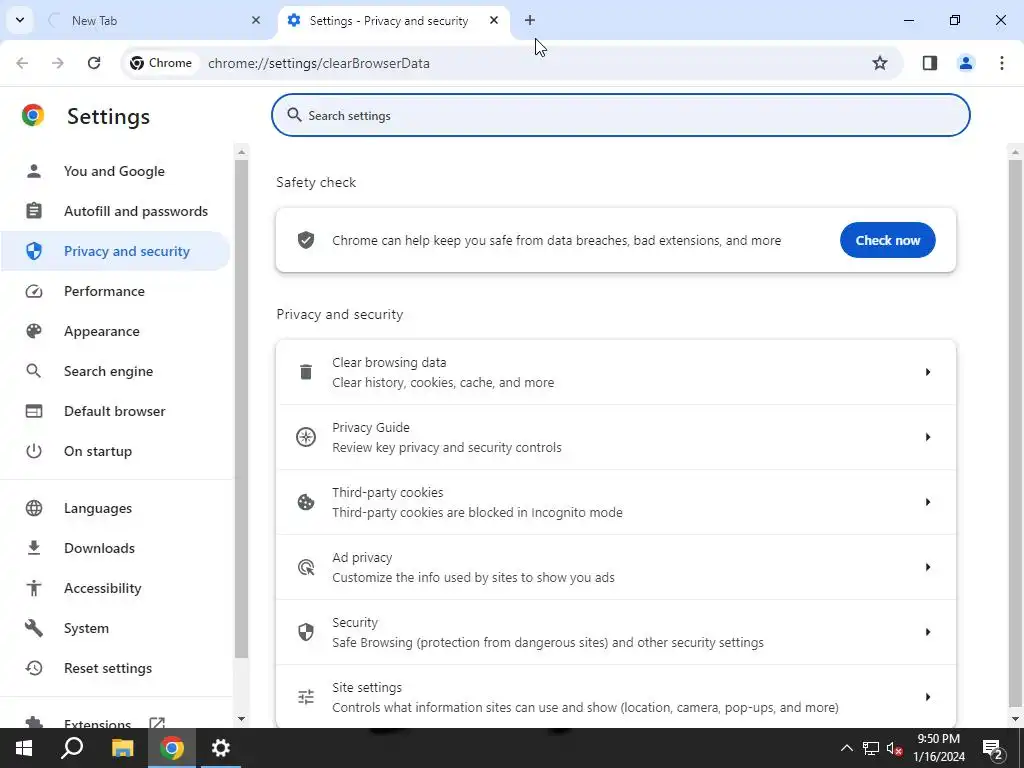Click the Reset settings history icon
This screenshot has width=1024, height=768.
click(33, 668)
